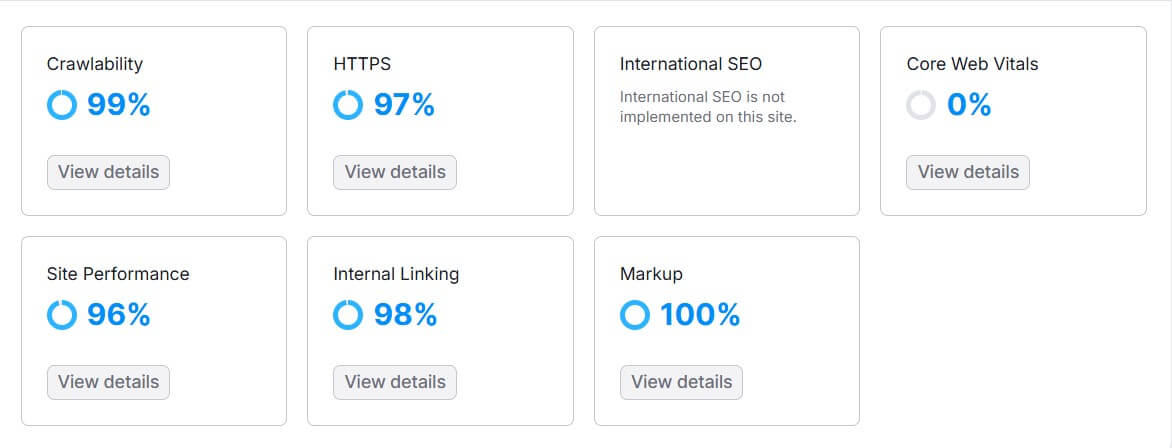Viewport: 1172px width, 448px height.
Task: Select the 100% Markup score
Action: (x=700, y=315)
